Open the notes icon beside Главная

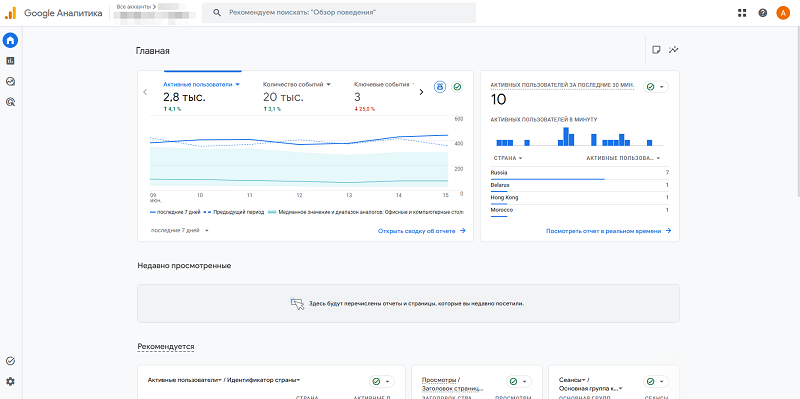click(x=657, y=50)
